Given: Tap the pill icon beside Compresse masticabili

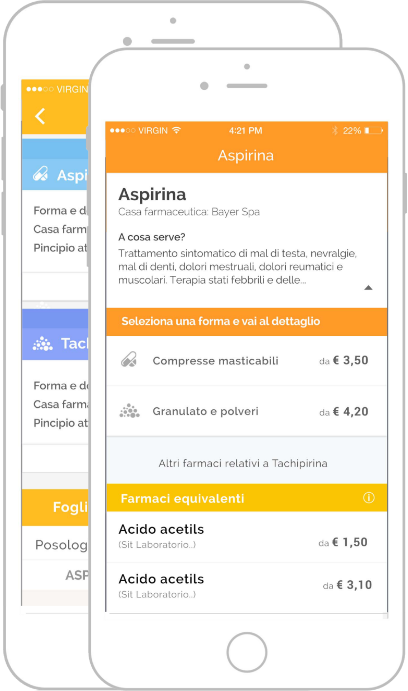Looking at the screenshot, I should [x=129, y=360].
